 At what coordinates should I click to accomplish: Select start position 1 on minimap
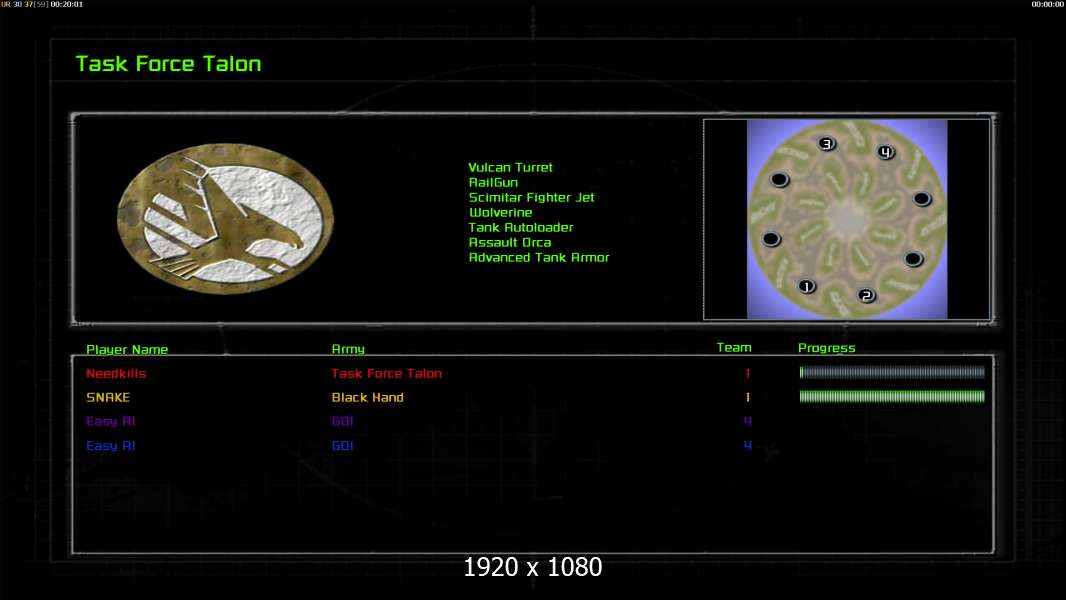coord(806,286)
